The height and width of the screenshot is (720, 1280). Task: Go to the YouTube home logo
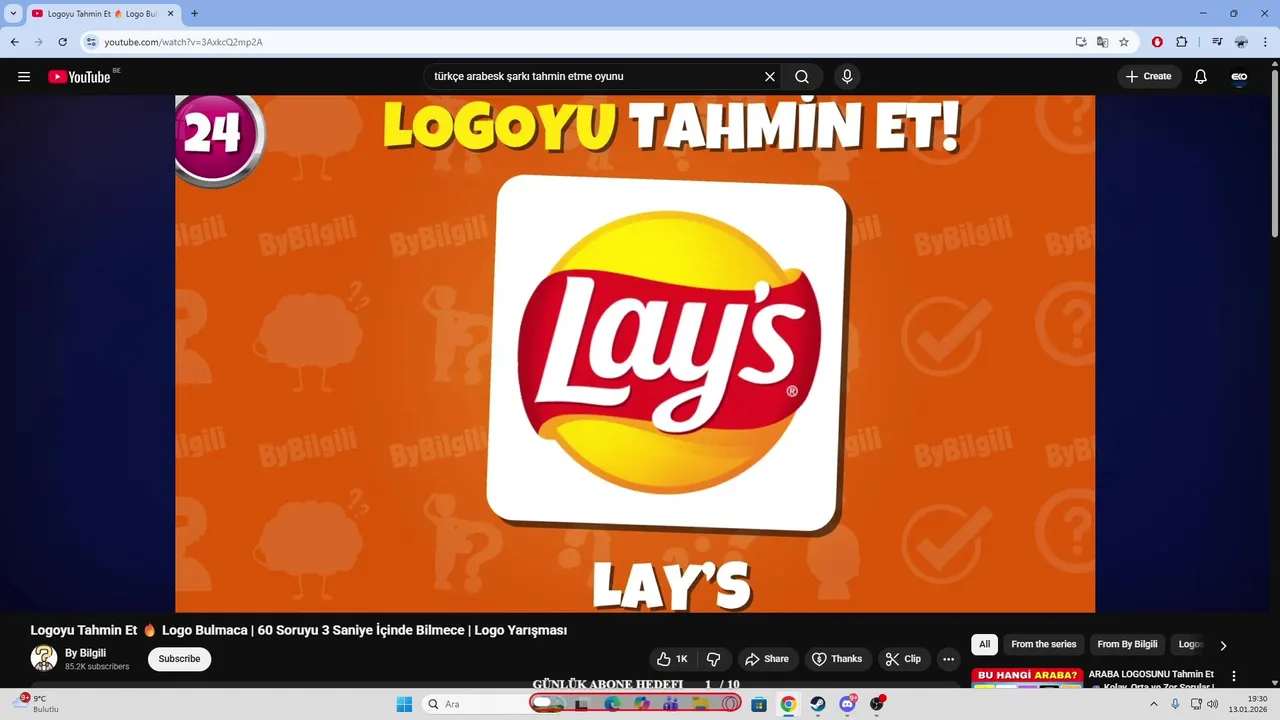[79, 77]
